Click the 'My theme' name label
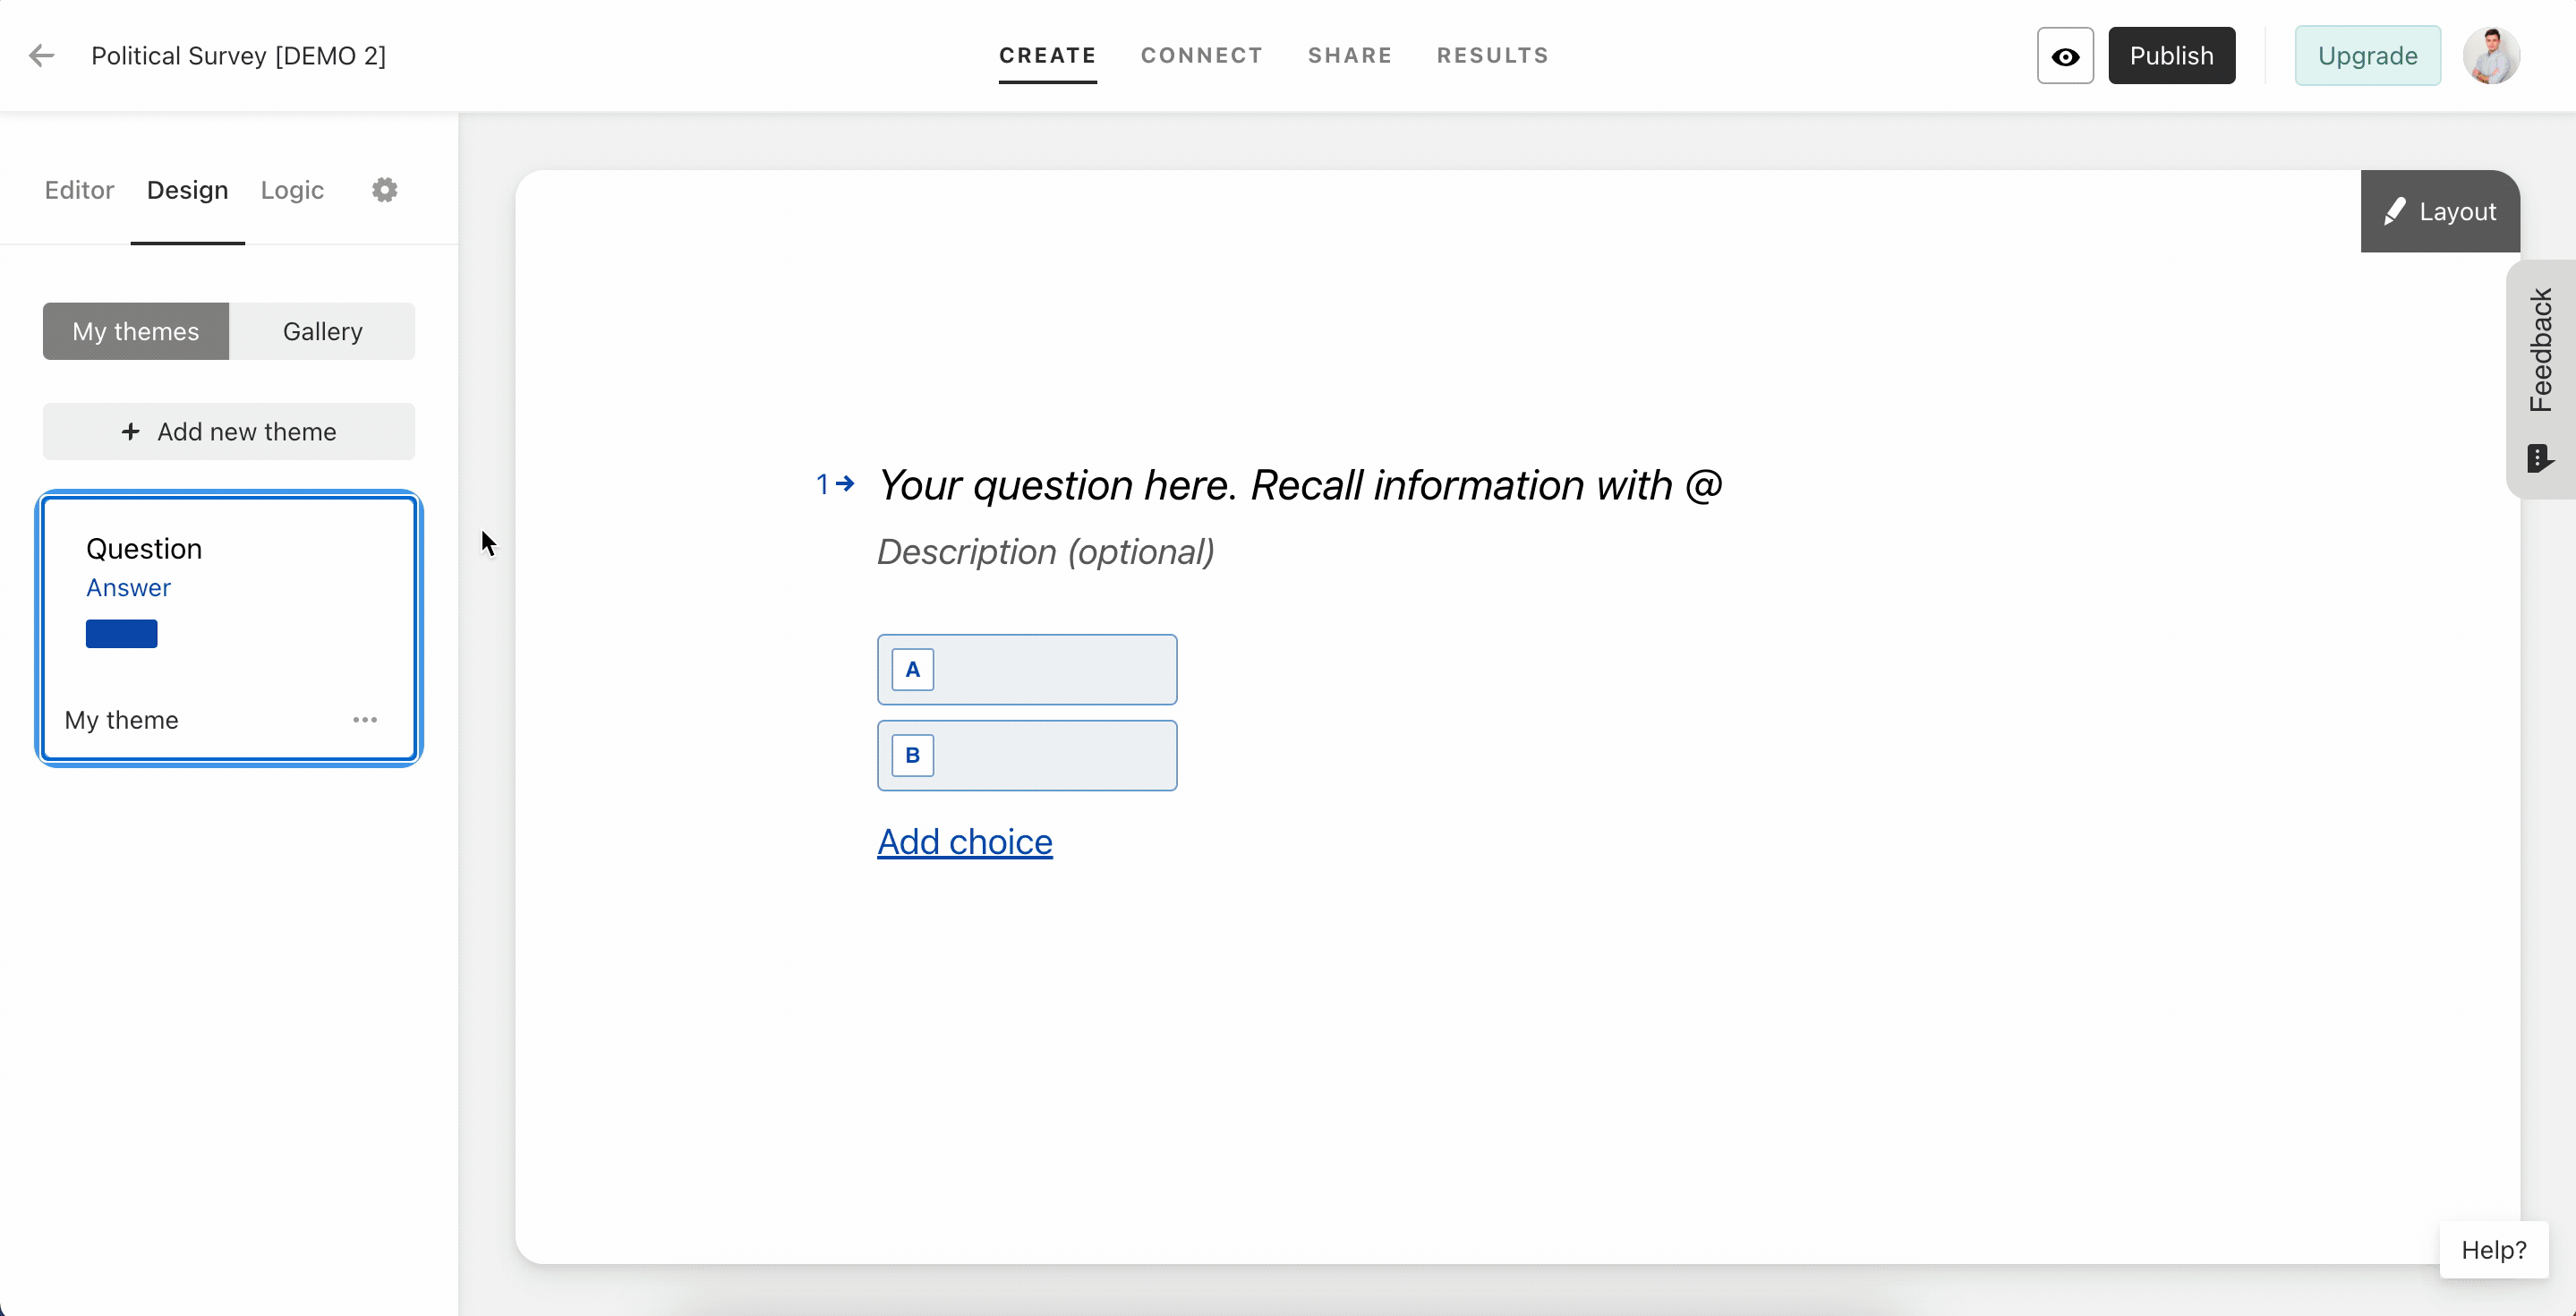This screenshot has width=2576, height=1316. [x=121, y=720]
